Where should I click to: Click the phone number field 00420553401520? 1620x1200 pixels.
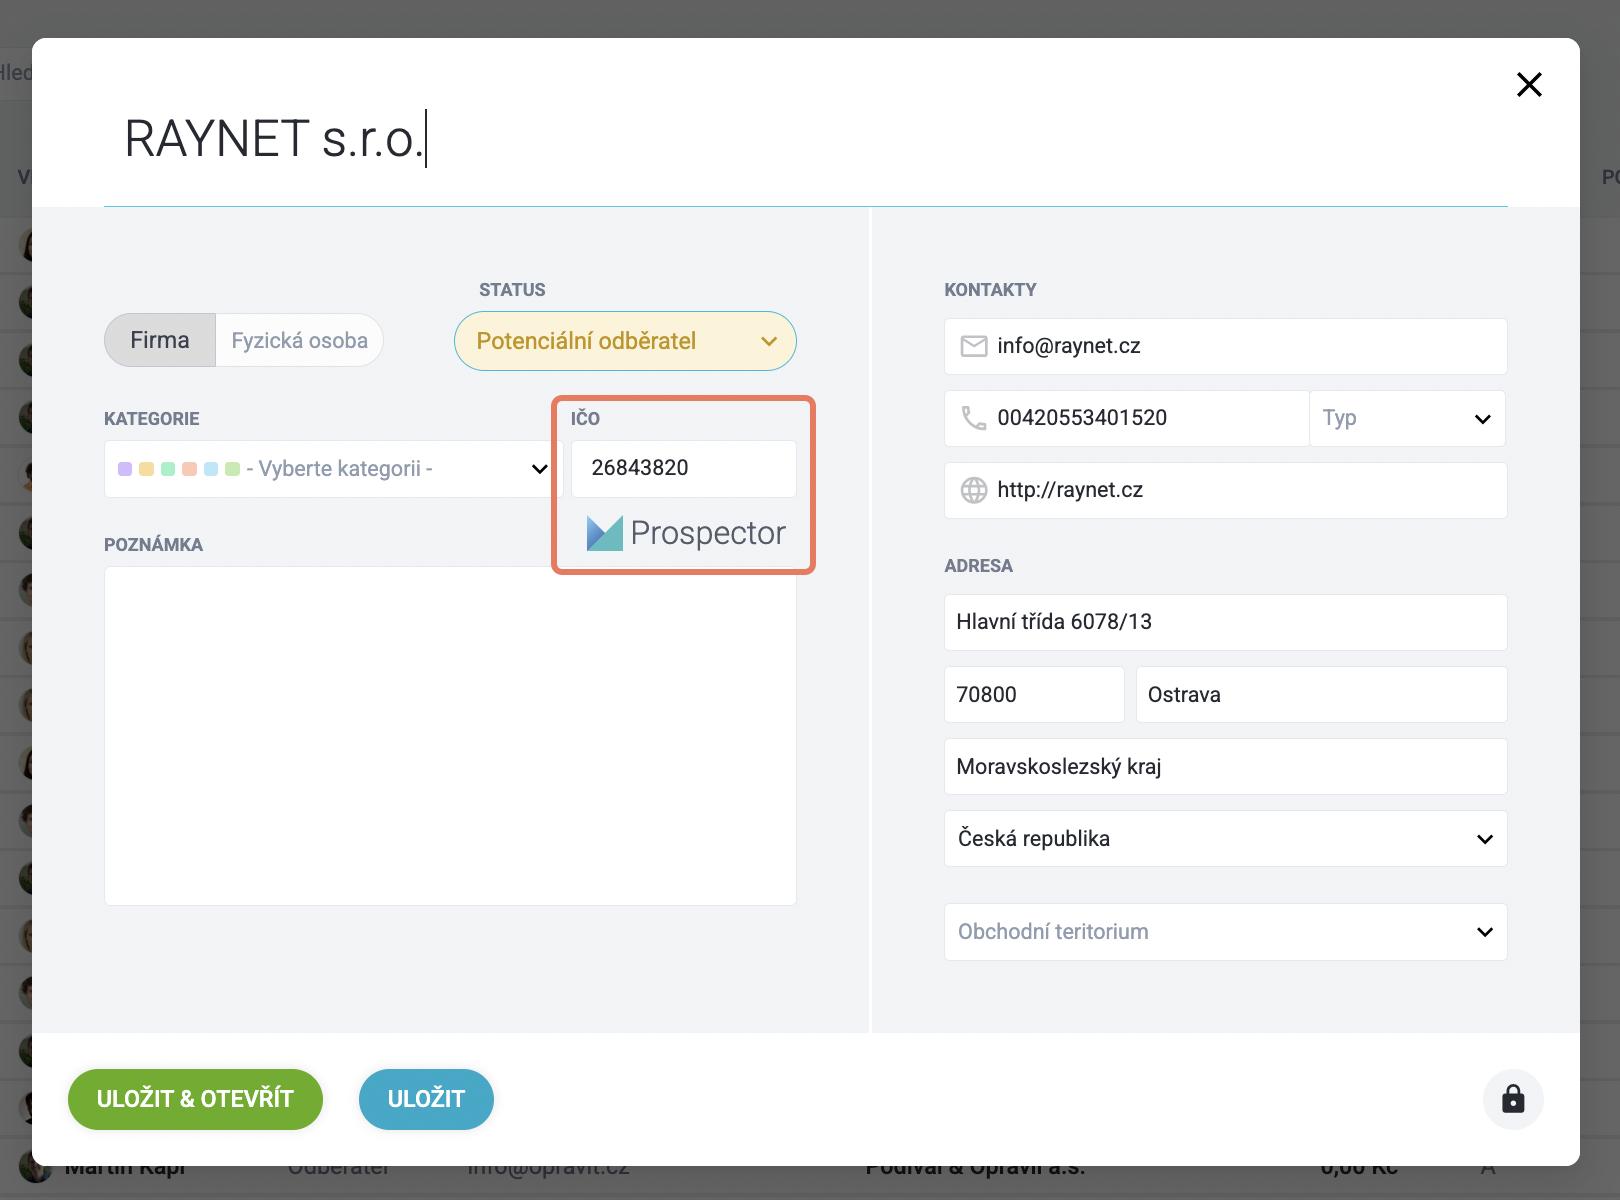pos(1127,418)
